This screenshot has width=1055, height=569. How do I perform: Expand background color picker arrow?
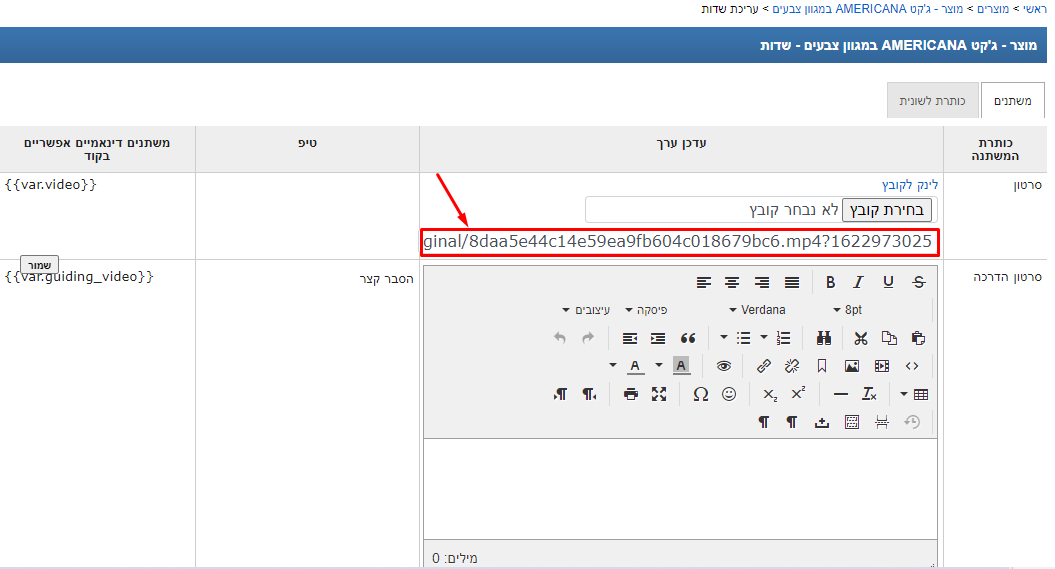[659, 365]
